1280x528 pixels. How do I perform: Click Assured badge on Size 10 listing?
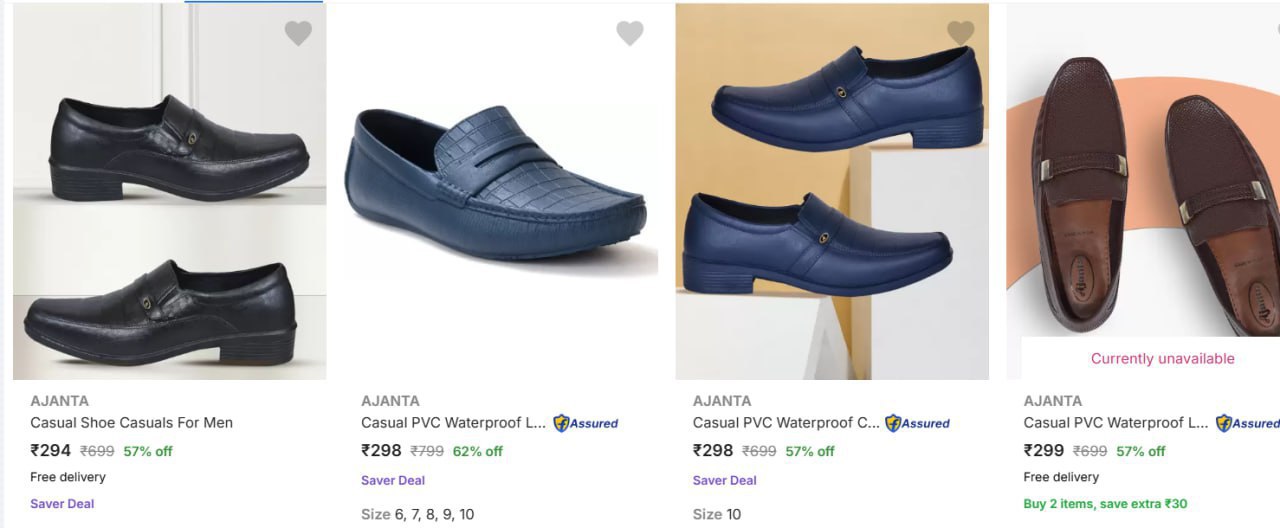tap(917, 423)
